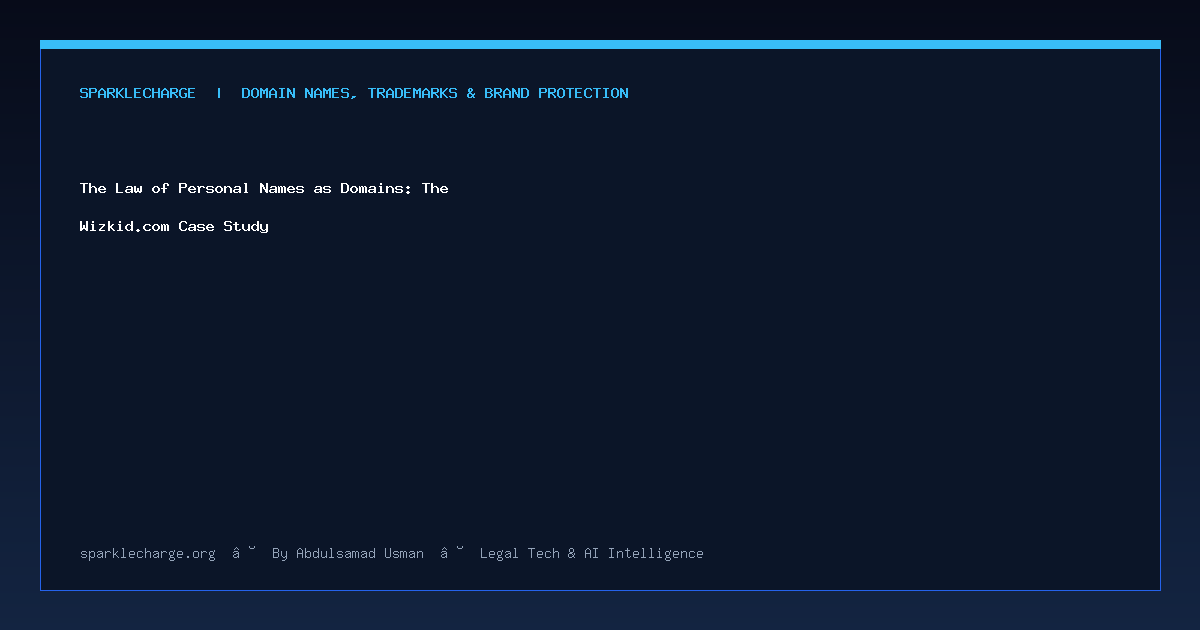Viewport: 1200px width, 630px height.
Task: Click the separator glyph after sparklecharge.org
Action: [x=244, y=553]
